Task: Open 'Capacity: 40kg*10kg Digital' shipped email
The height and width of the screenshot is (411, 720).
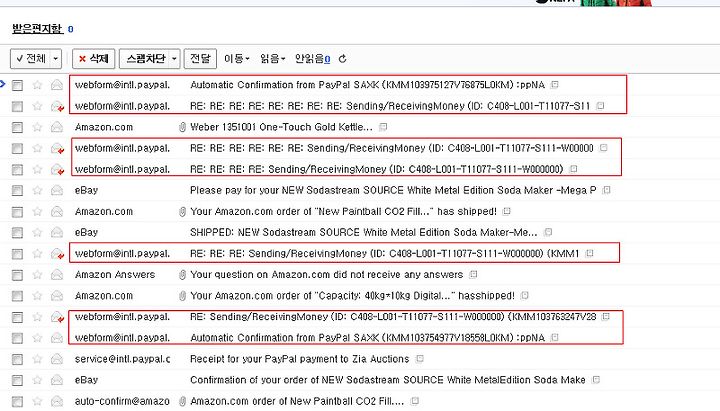Action: 352,296
